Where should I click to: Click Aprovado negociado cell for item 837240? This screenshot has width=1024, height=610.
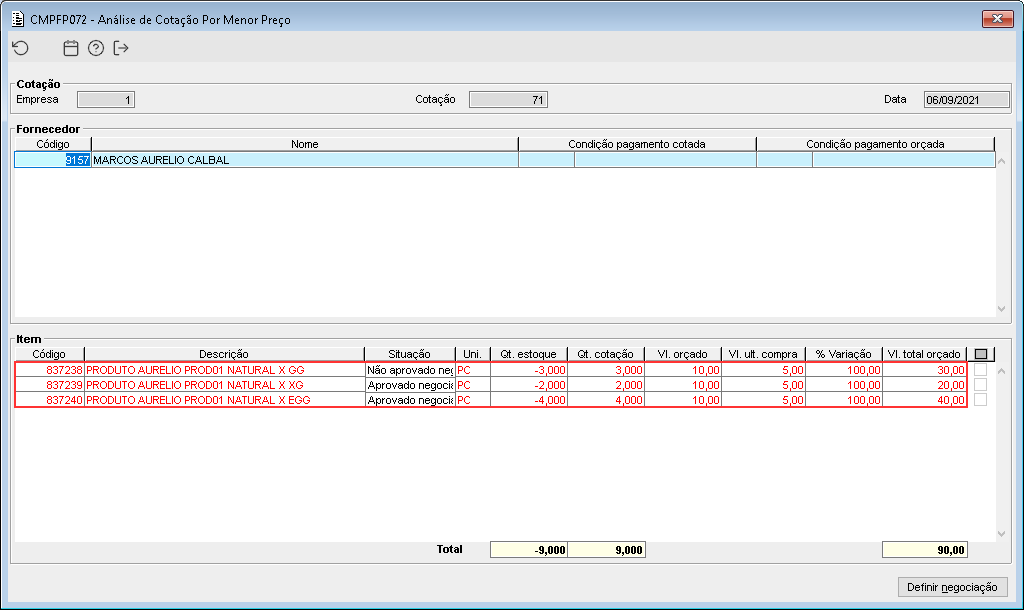pos(410,400)
